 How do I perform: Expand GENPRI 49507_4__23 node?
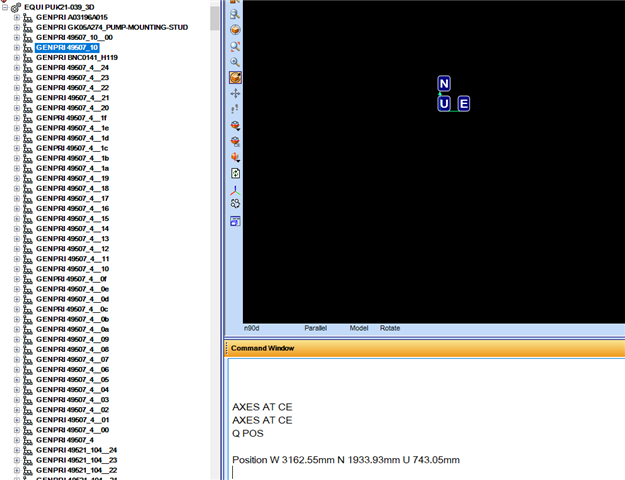click(x=17, y=78)
